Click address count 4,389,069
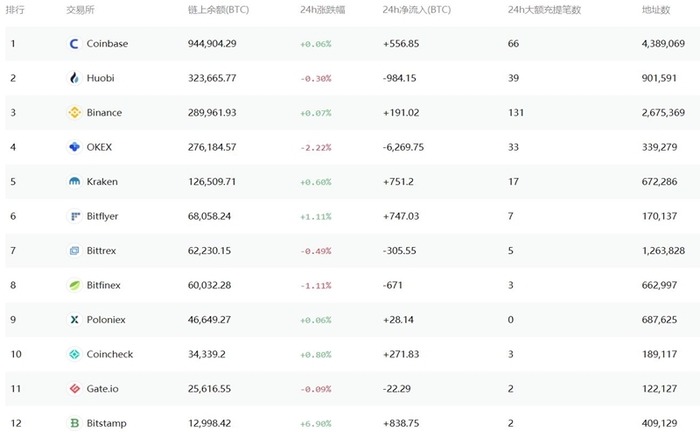The width and height of the screenshot is (700, 438). point(663,44)
